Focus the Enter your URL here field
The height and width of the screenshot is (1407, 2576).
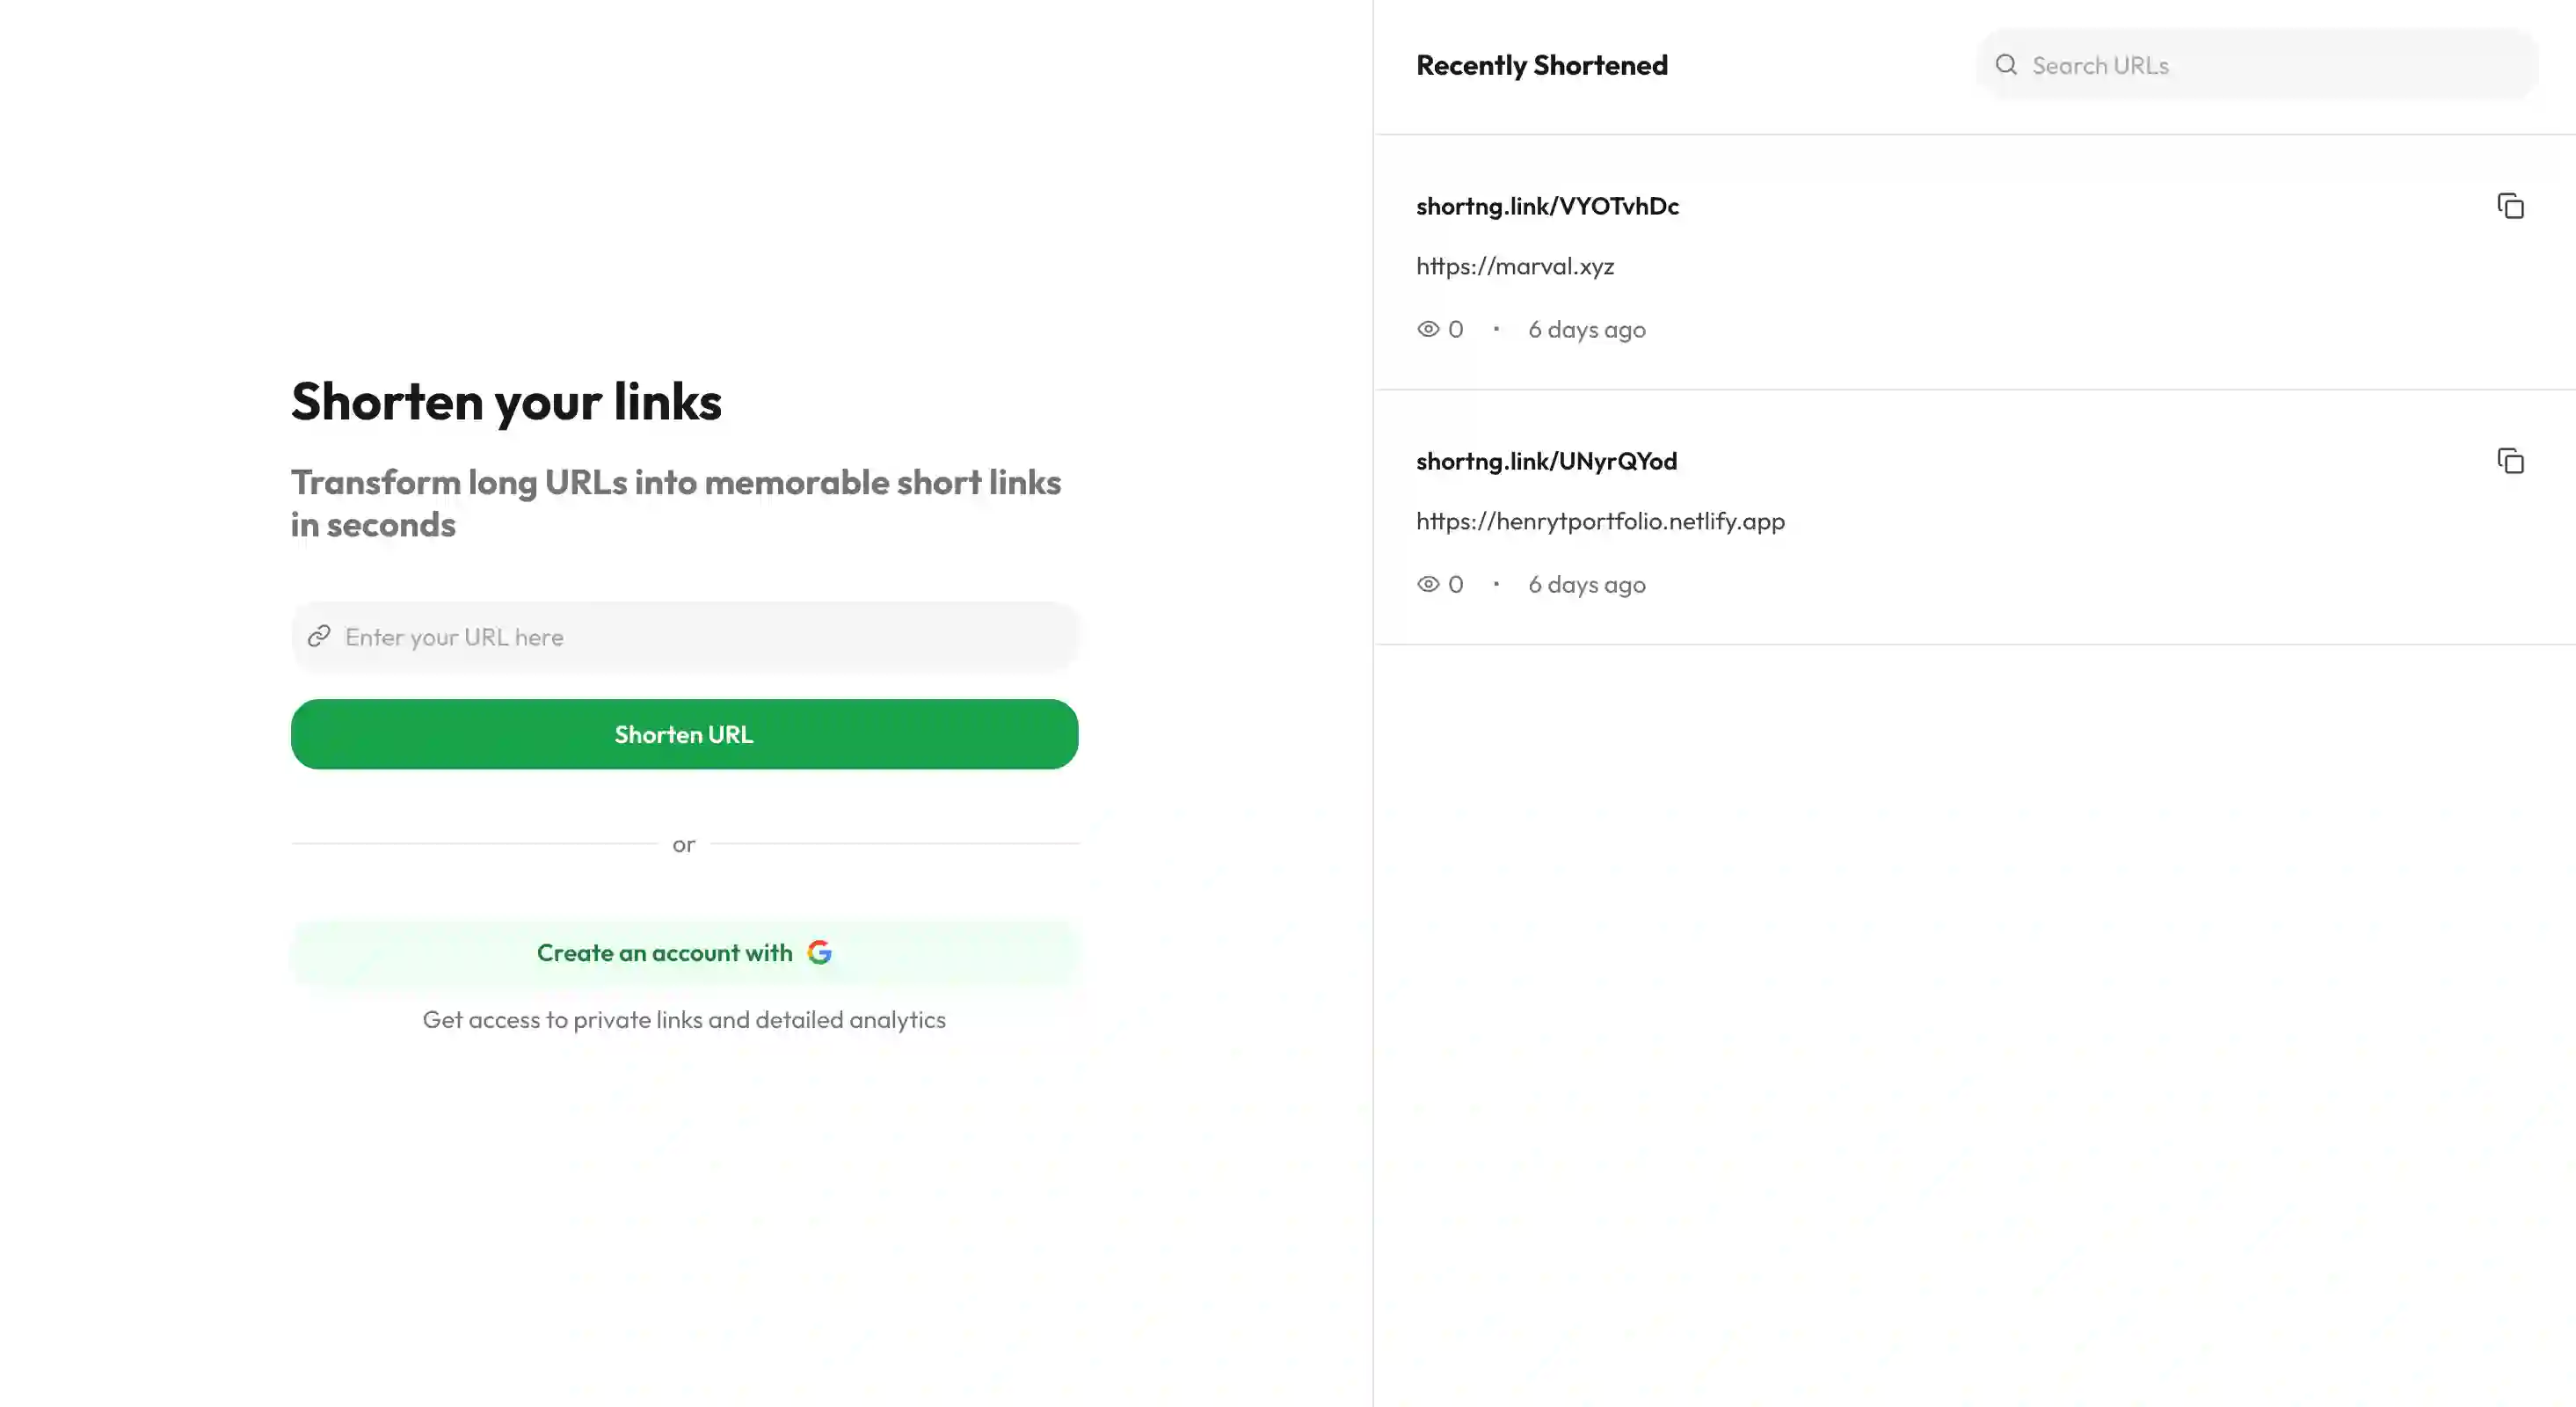700,637
